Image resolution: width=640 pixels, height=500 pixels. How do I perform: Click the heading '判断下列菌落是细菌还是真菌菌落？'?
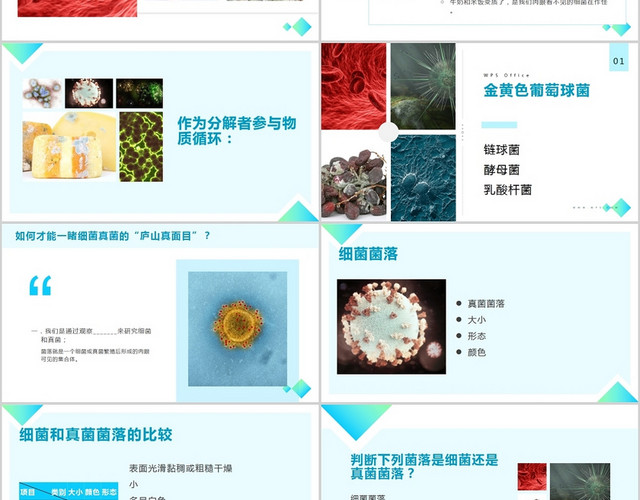point(424,467)
